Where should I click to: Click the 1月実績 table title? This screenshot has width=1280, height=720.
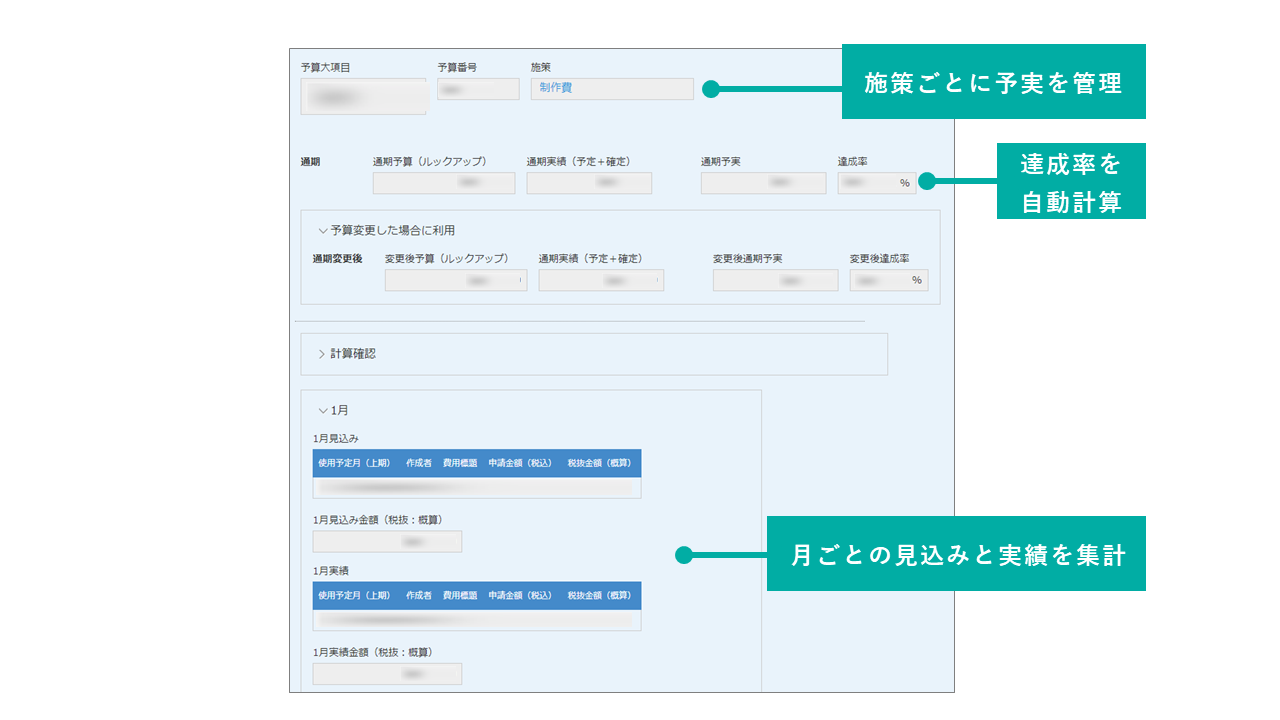click(331, 570)
